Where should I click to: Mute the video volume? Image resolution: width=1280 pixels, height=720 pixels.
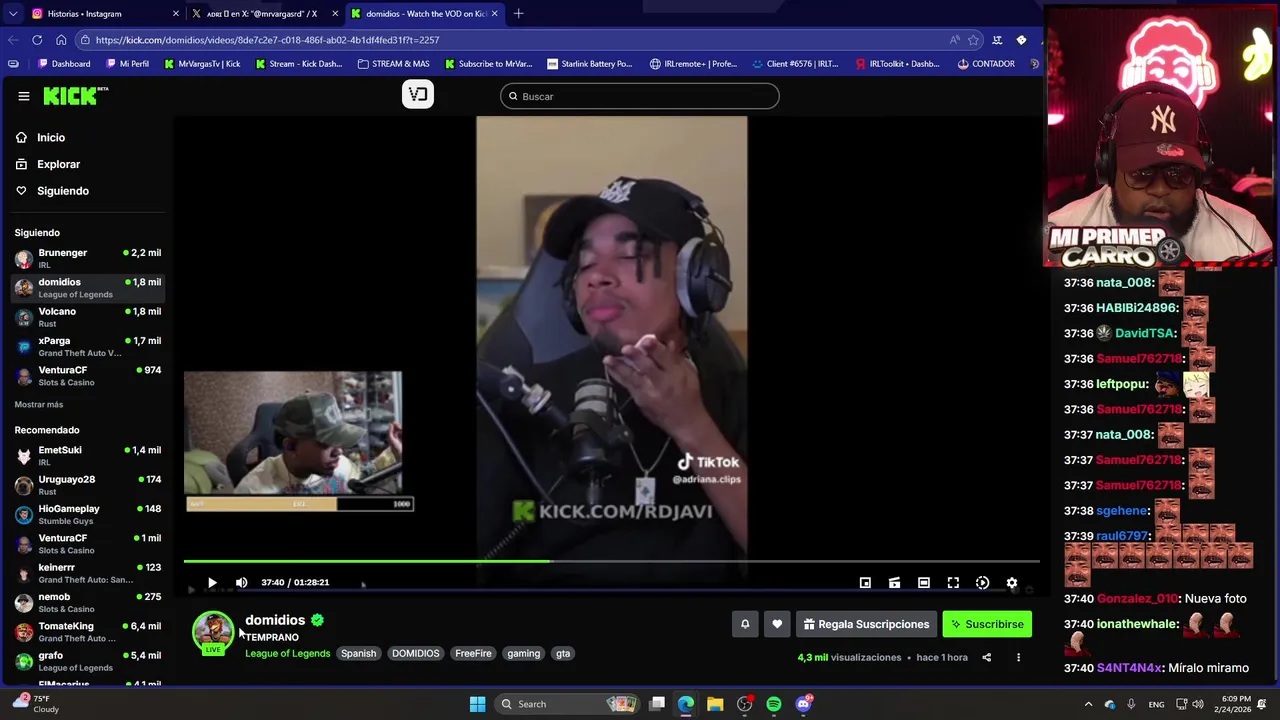click(x=241, y=582)
